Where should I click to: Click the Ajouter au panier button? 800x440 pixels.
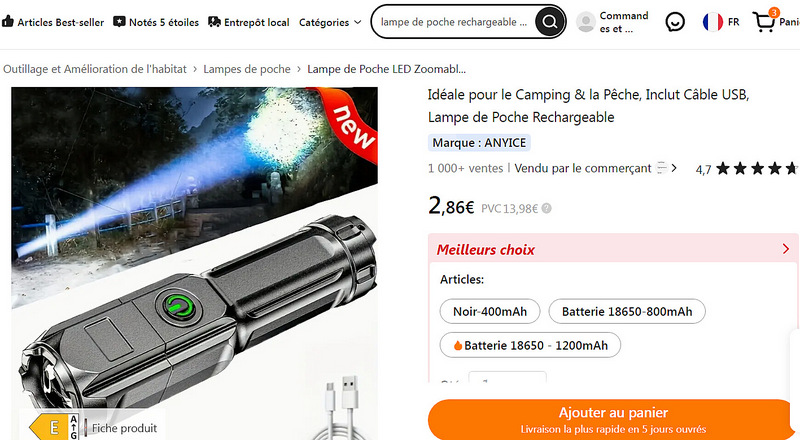click(613, 420)
